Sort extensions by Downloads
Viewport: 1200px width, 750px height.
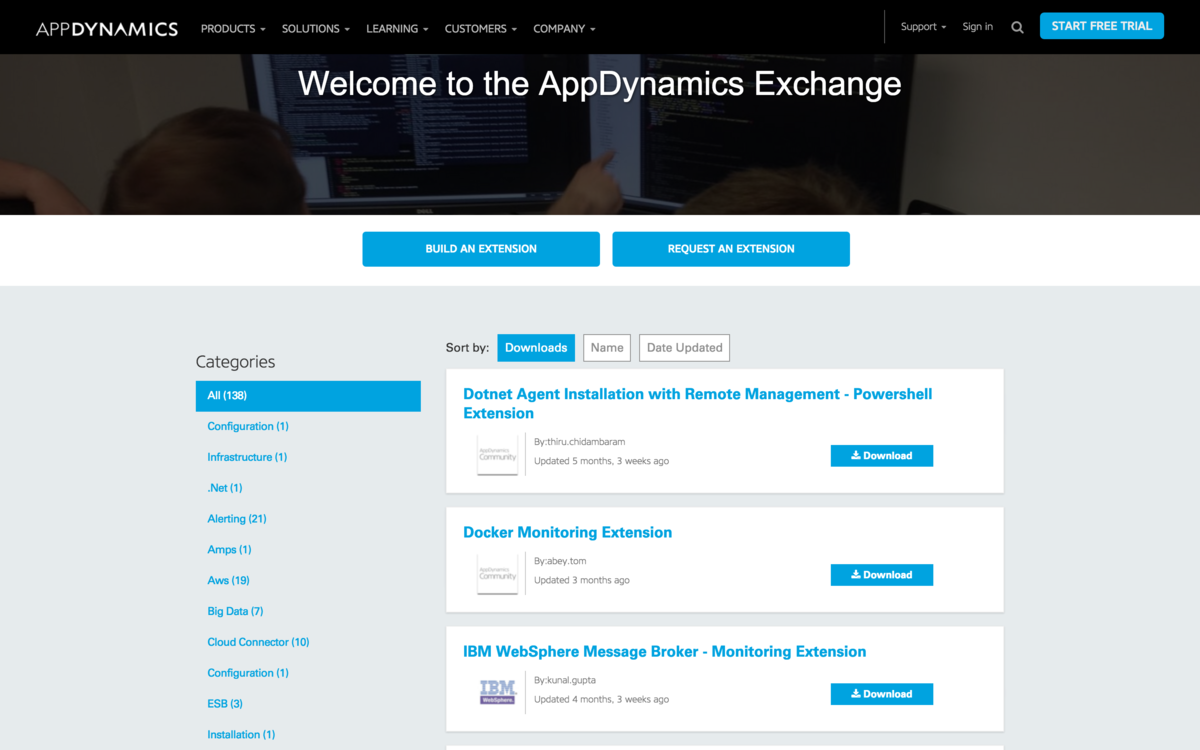536,348
